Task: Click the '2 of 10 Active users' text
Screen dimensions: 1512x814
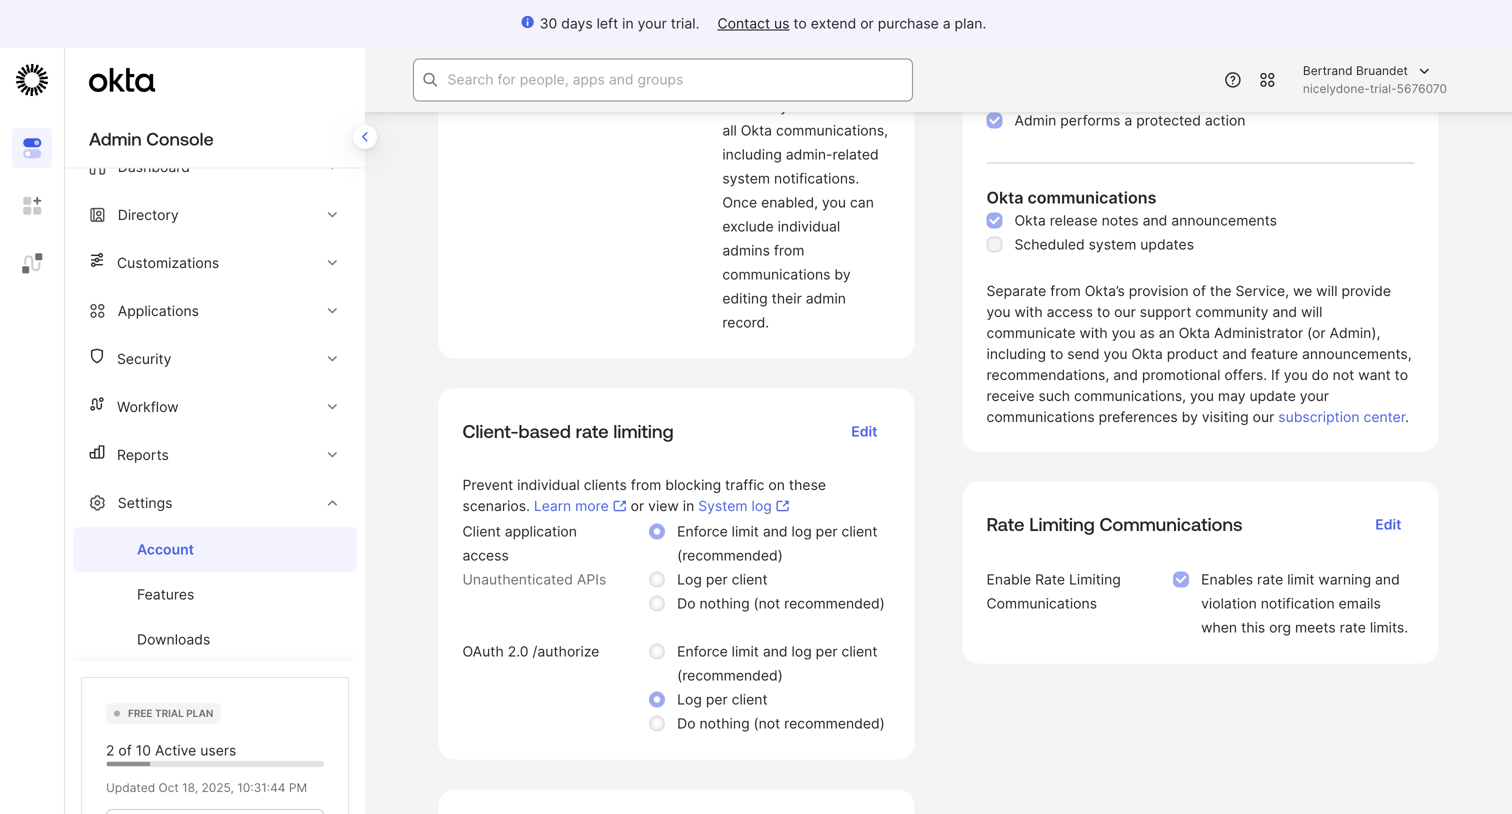Action: (x=171, y=751)
